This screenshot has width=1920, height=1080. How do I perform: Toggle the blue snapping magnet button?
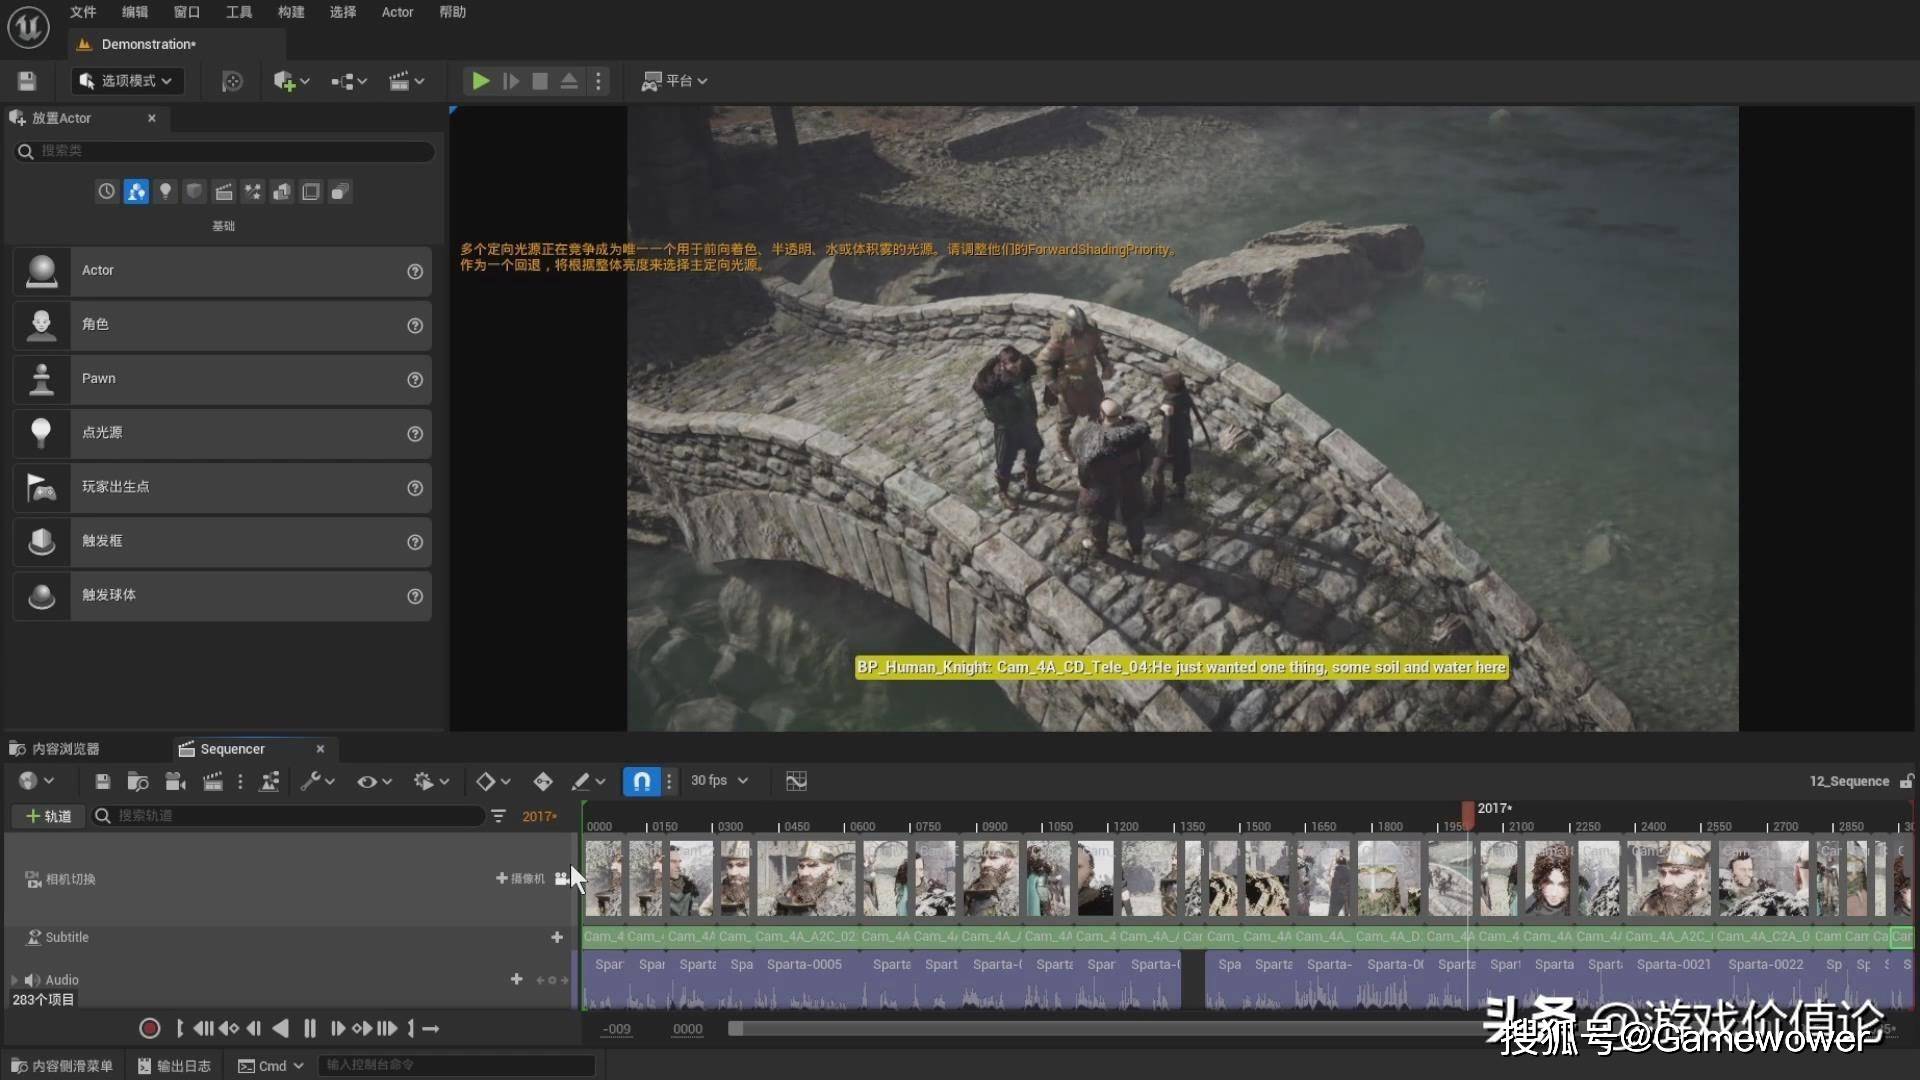pos(641,781)
